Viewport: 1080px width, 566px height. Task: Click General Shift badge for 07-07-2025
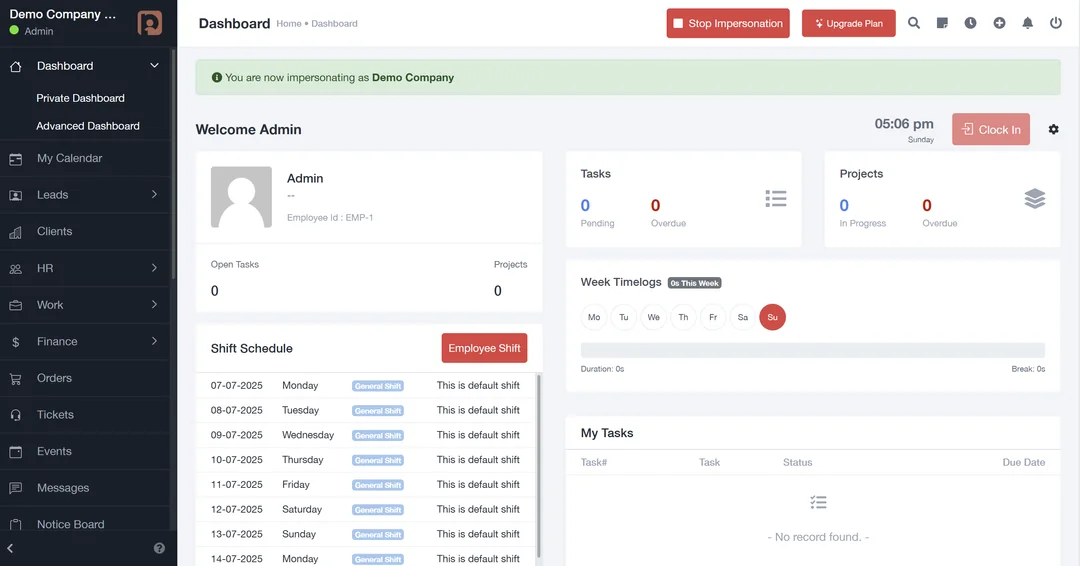click(x=377, y=386)
